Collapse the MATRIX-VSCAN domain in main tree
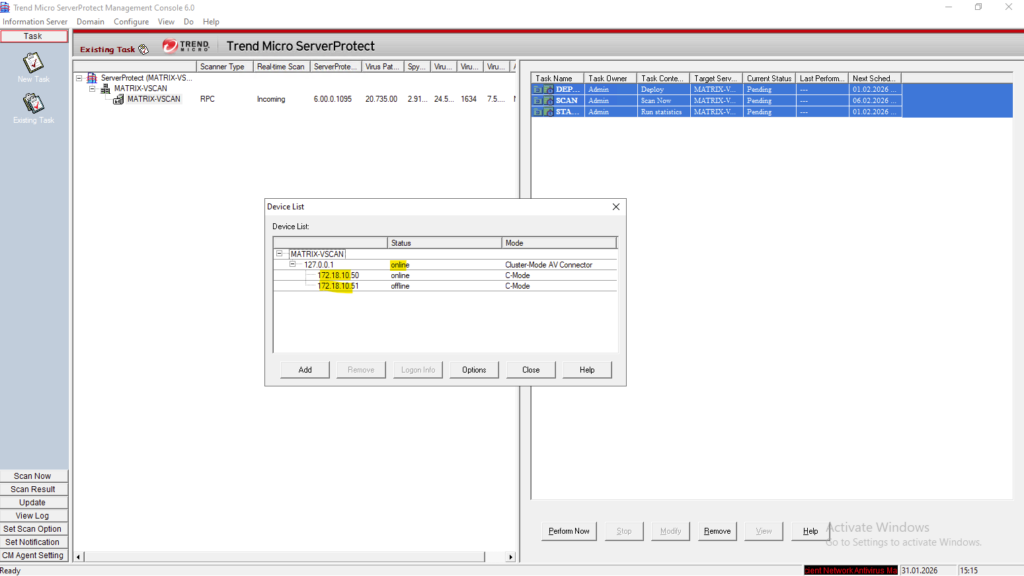The image size is (1024, 576). pyautogui.click(x=92, y=88)
